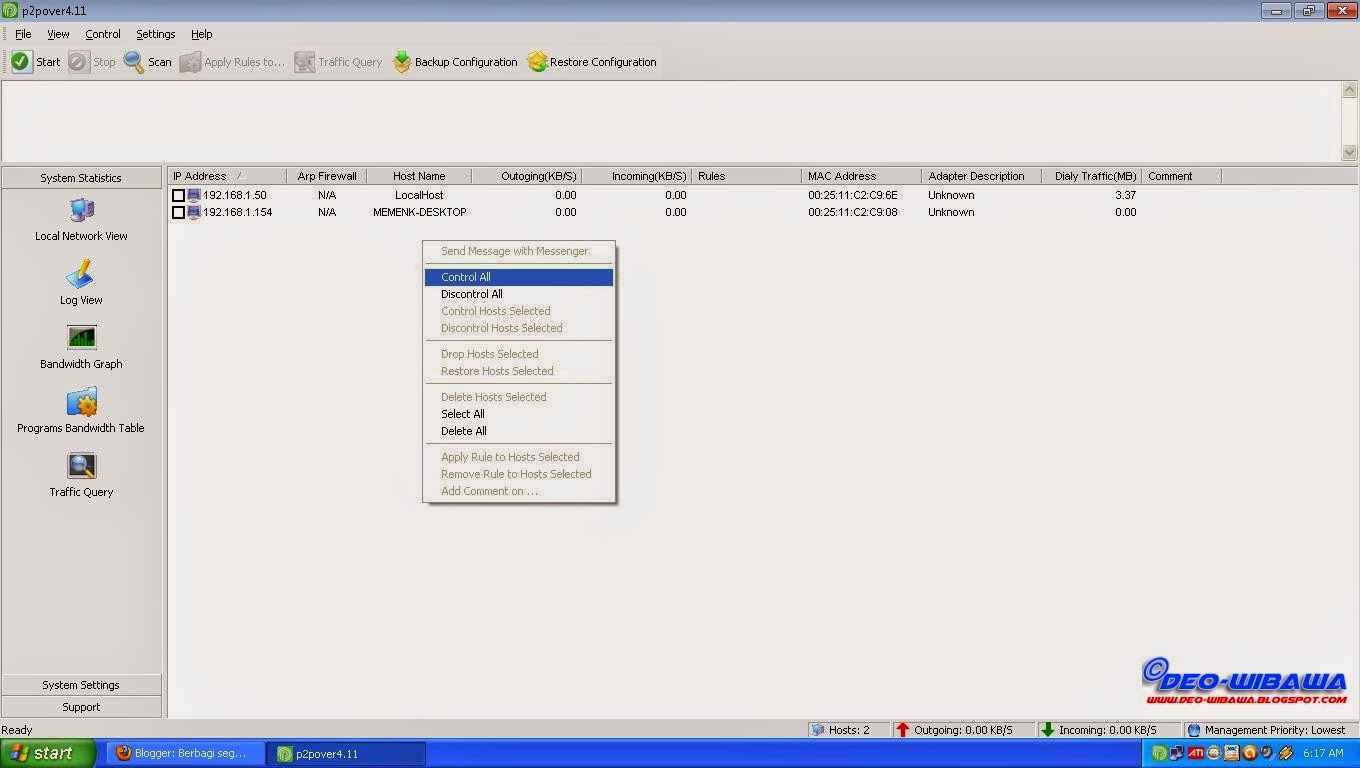Click the green p2pover tray icon
Image resolution: width=1360 pixels, height=768 pixels.
[x=1159, y=753]
